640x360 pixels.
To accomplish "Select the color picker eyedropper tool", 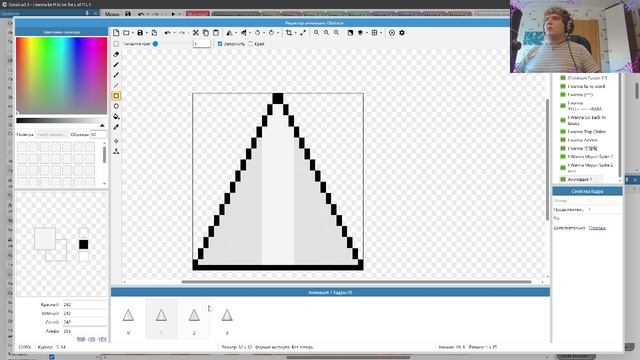I will pos(116,127).
